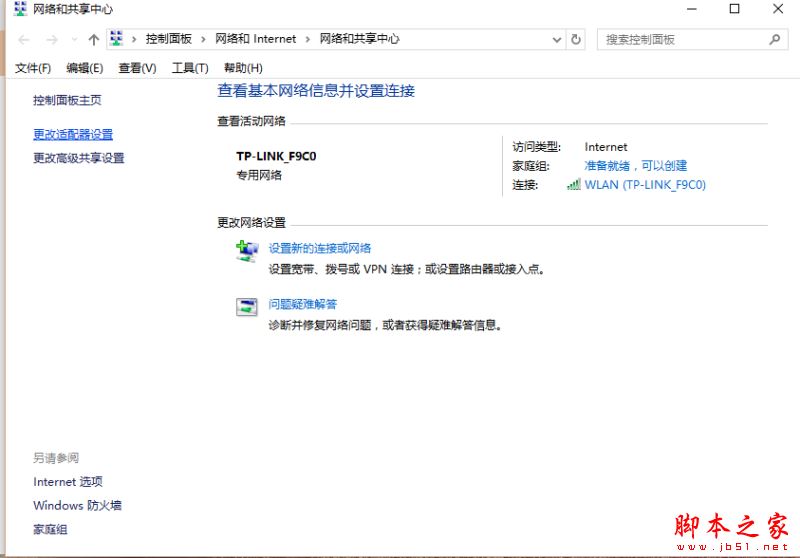
Task: Open 更改高级共享设置 link
Action: (79, 158)
